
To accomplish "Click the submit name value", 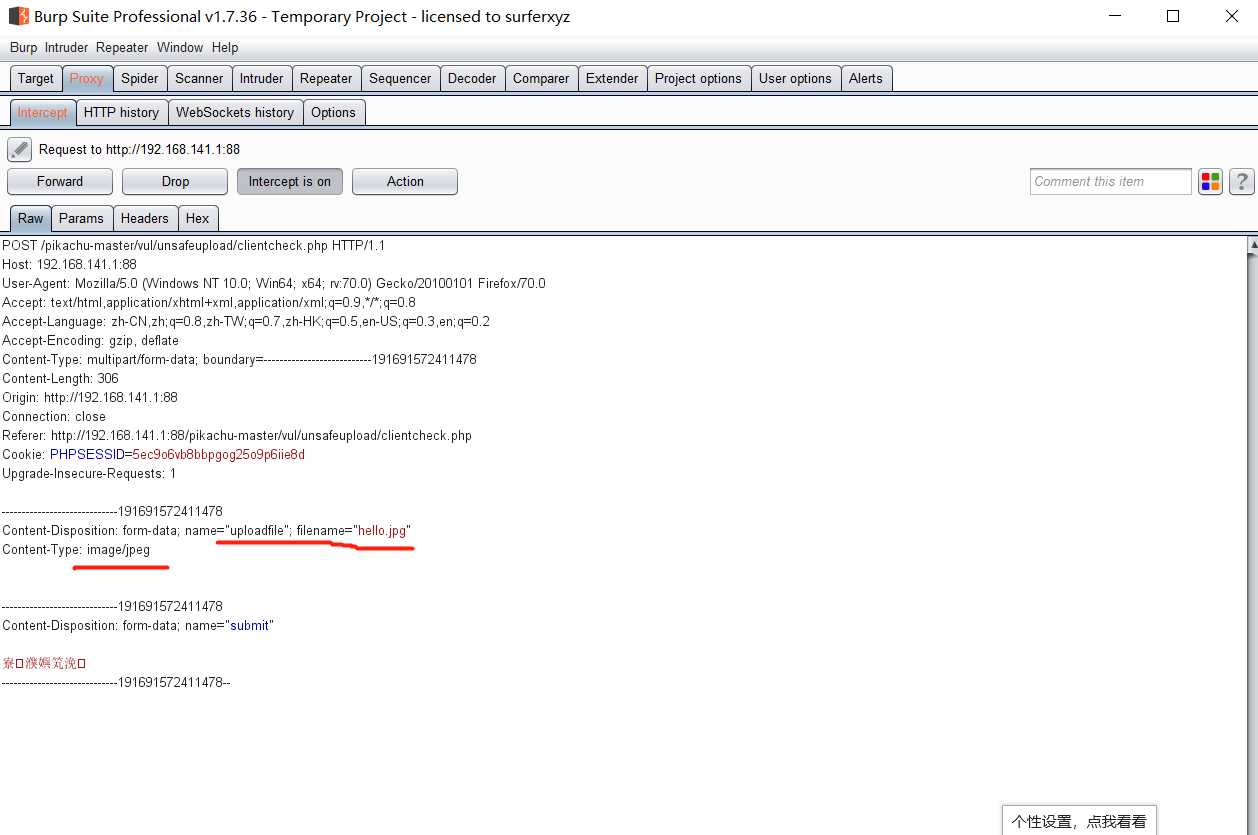I will [250, 625].
